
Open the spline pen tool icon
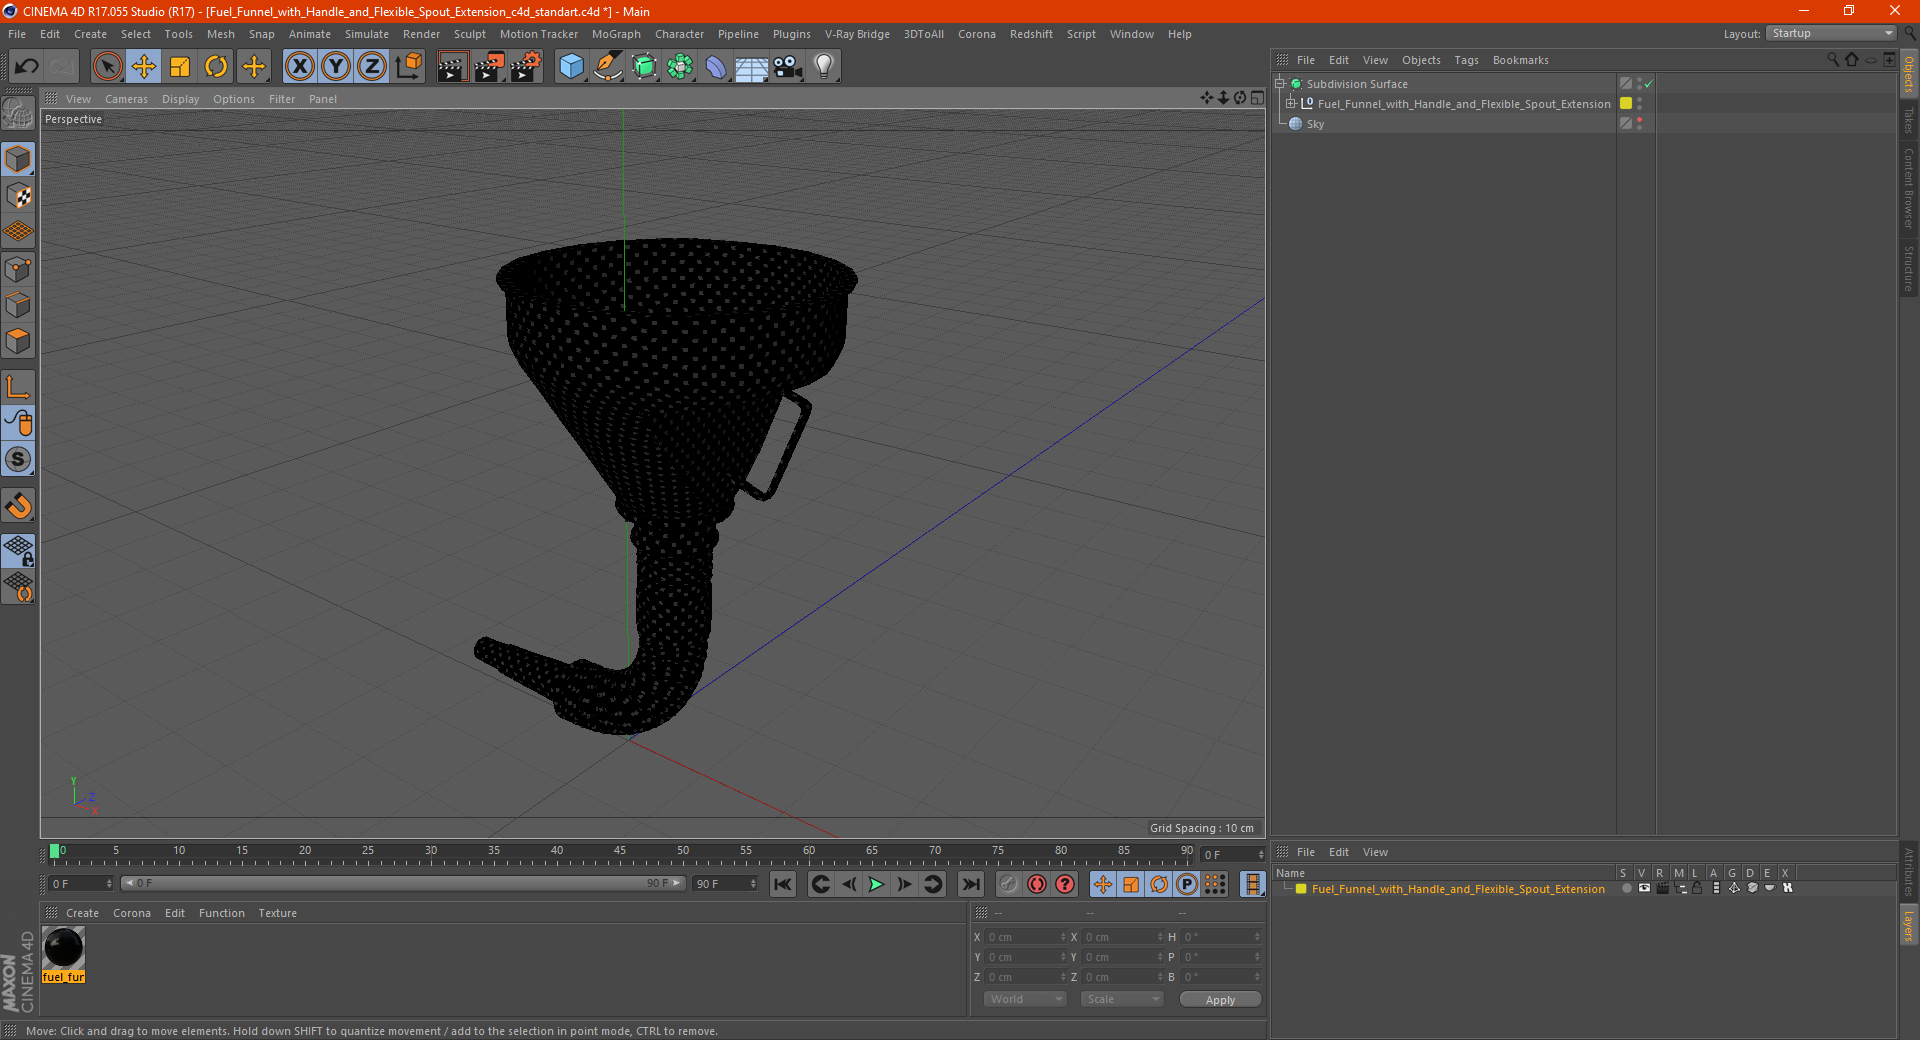point(608,67)
